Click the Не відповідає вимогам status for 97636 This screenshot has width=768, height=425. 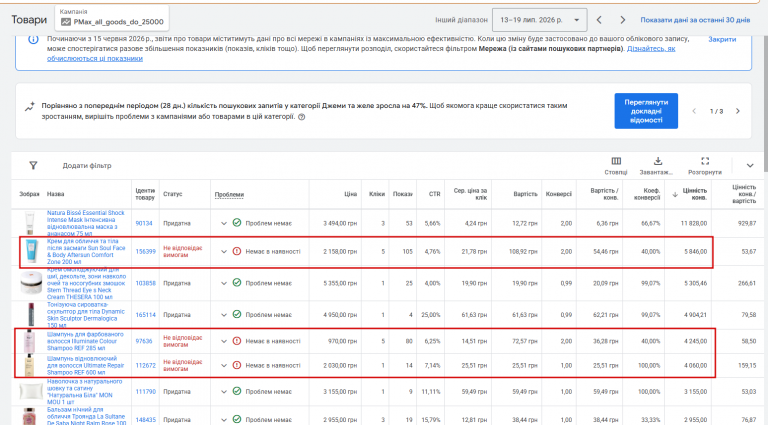(x=182, y=341)
